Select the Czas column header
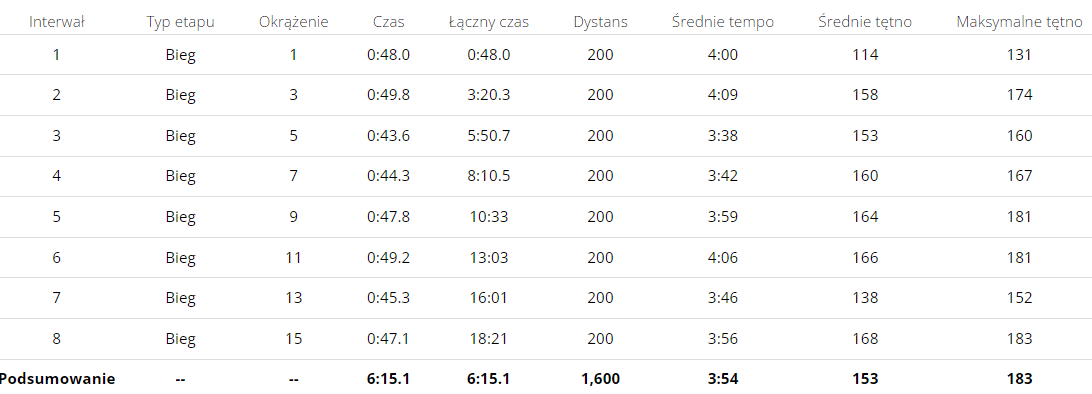The width and height of the screenshot is (1092, 394). tap(388, 22)
